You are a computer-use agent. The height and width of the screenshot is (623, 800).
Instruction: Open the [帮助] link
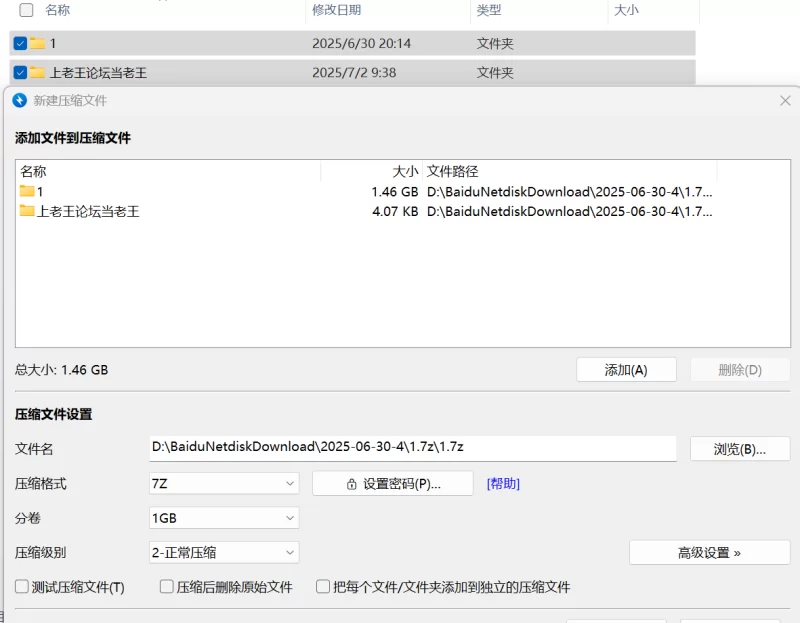click(x=503, y=484)
